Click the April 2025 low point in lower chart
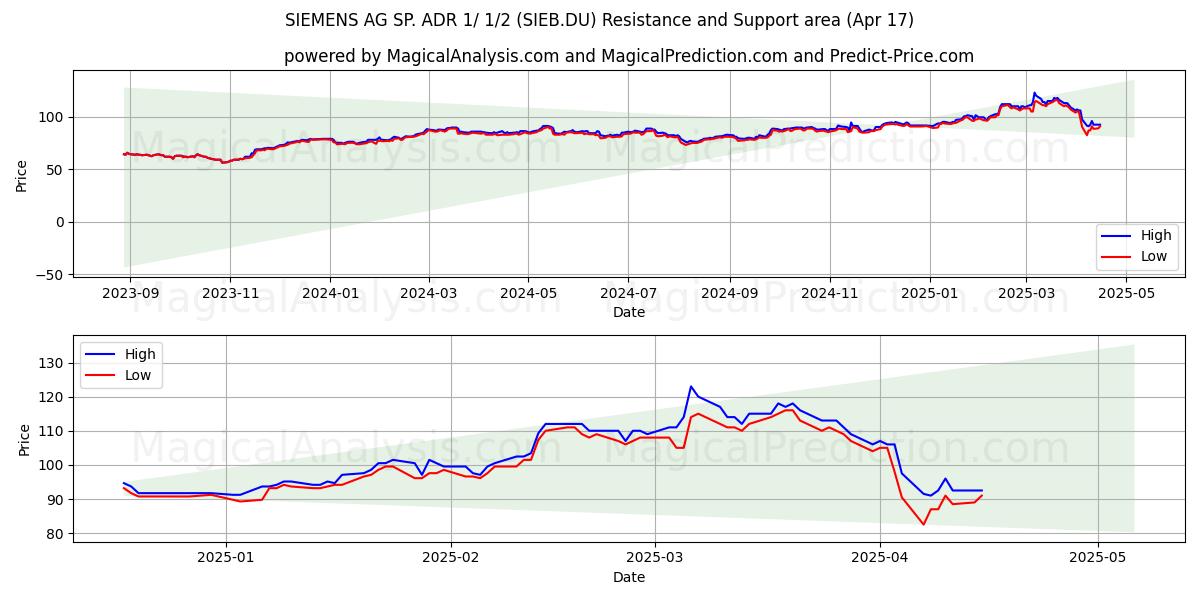Screen dimensions: 1200x600 [x=924, y=524]
